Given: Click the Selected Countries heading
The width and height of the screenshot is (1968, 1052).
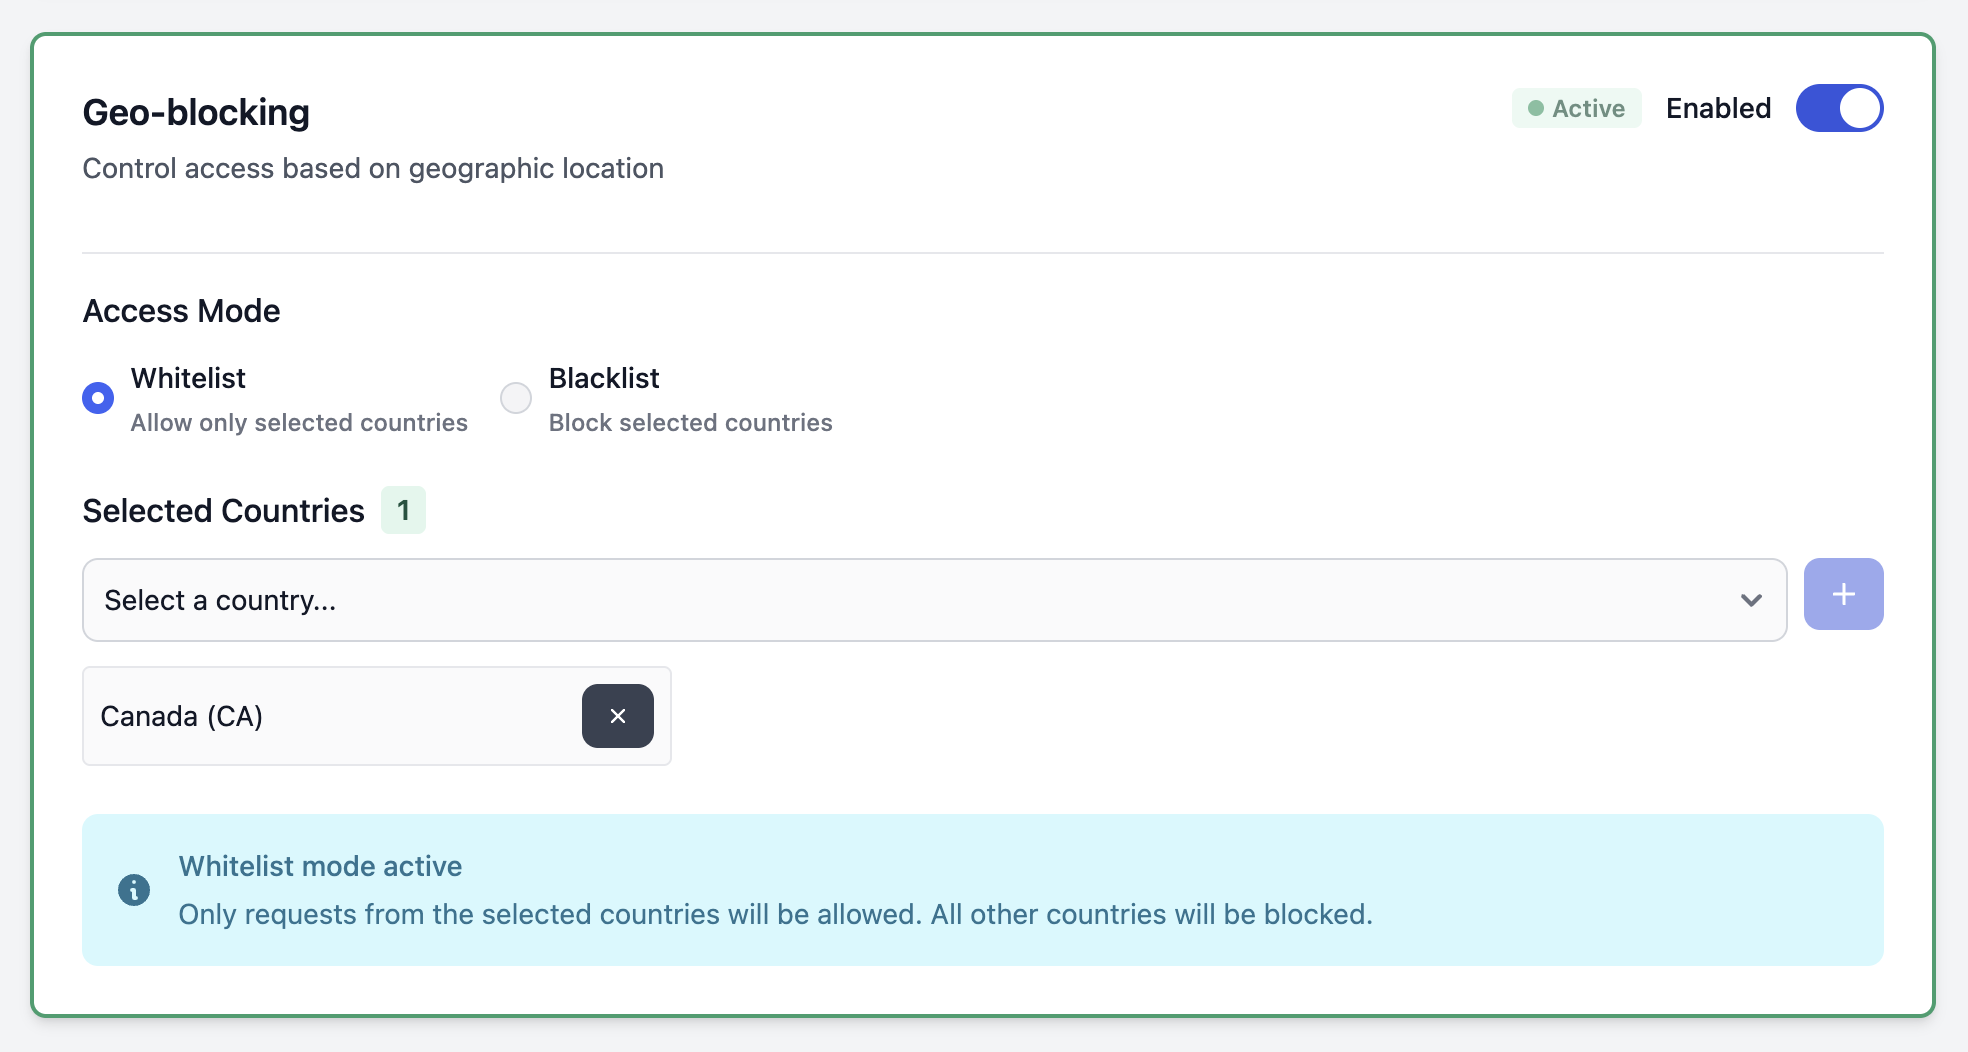Looking at the screenshot, I should pyautogui.click(x=222, y=510).
